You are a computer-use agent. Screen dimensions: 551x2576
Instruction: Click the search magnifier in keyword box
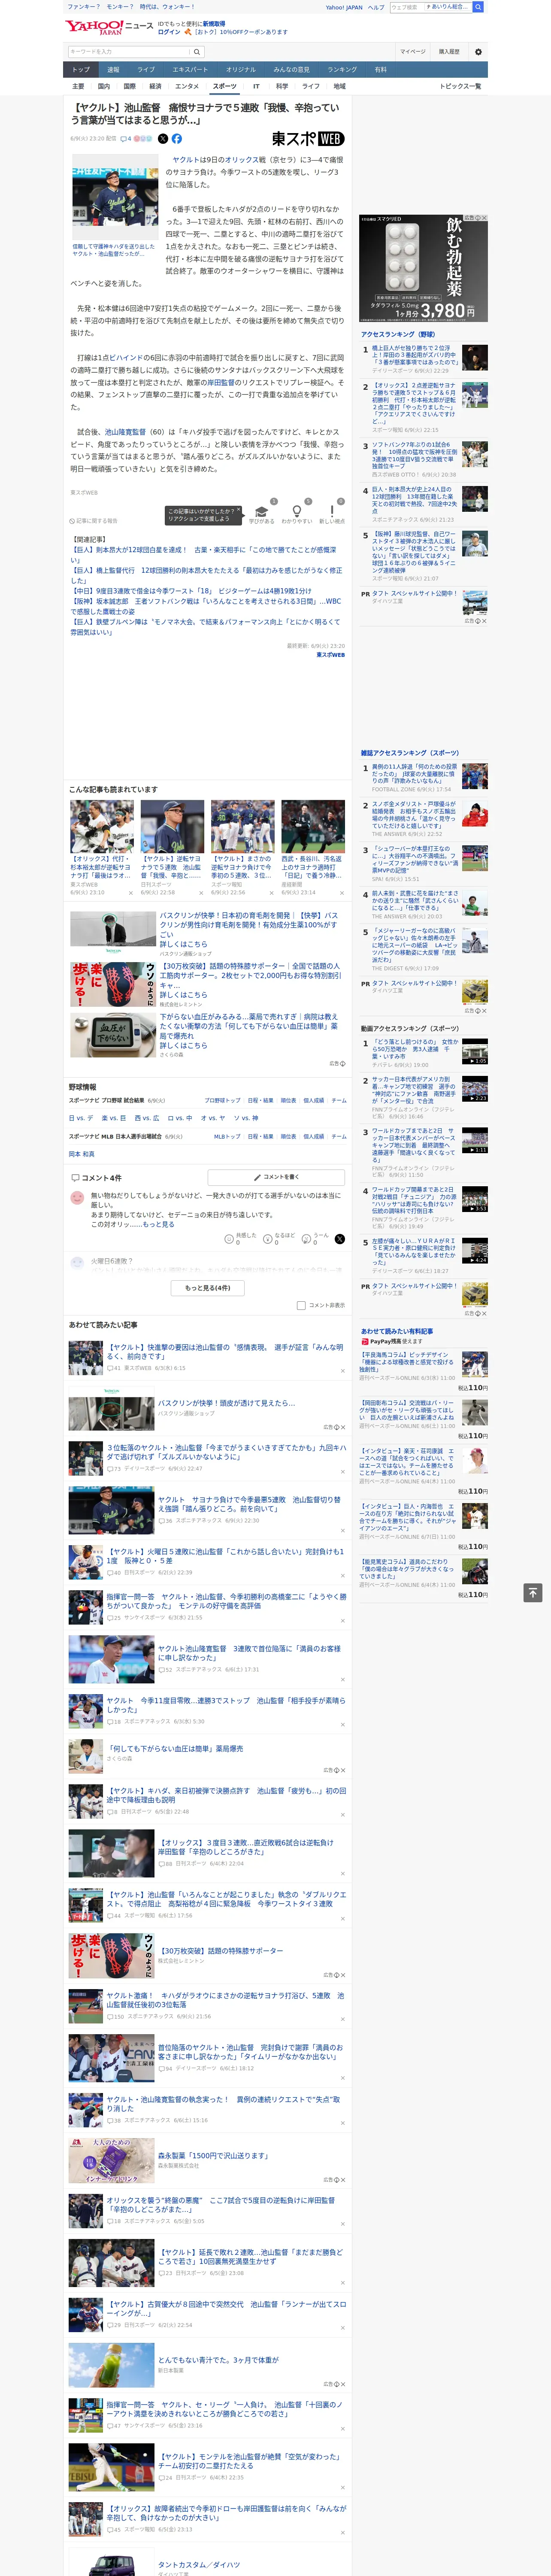click(x=197, y=52)
